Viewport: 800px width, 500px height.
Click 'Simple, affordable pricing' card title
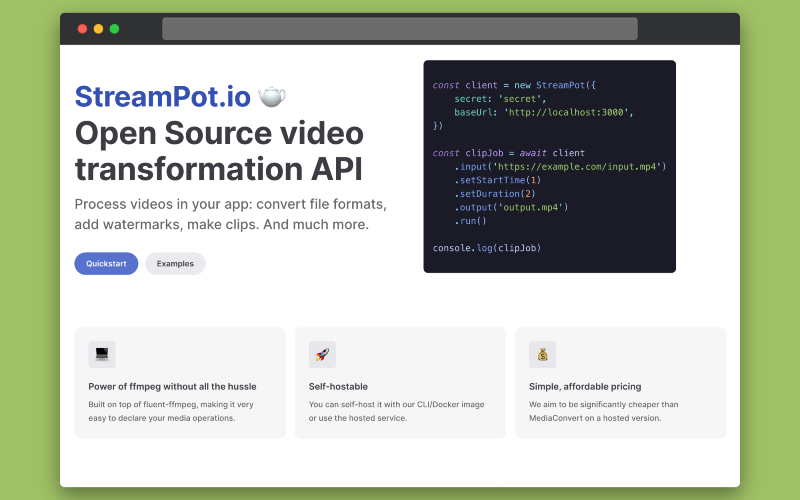[585, 387]
